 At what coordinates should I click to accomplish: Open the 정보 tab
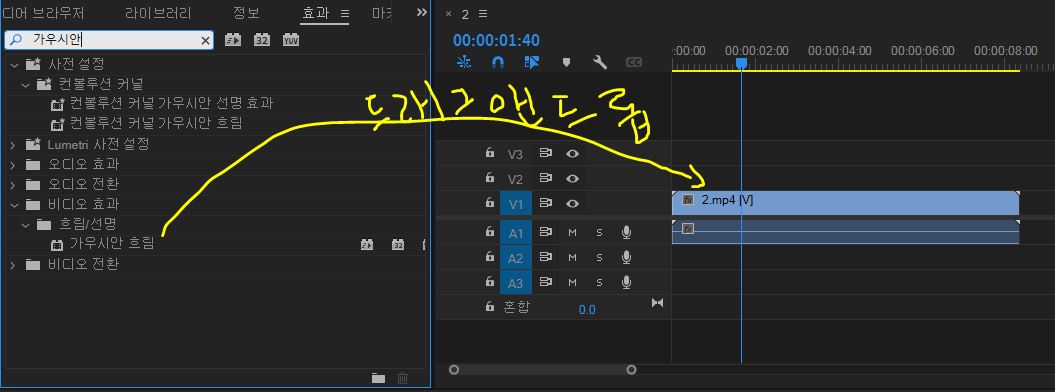pos(246,13)
